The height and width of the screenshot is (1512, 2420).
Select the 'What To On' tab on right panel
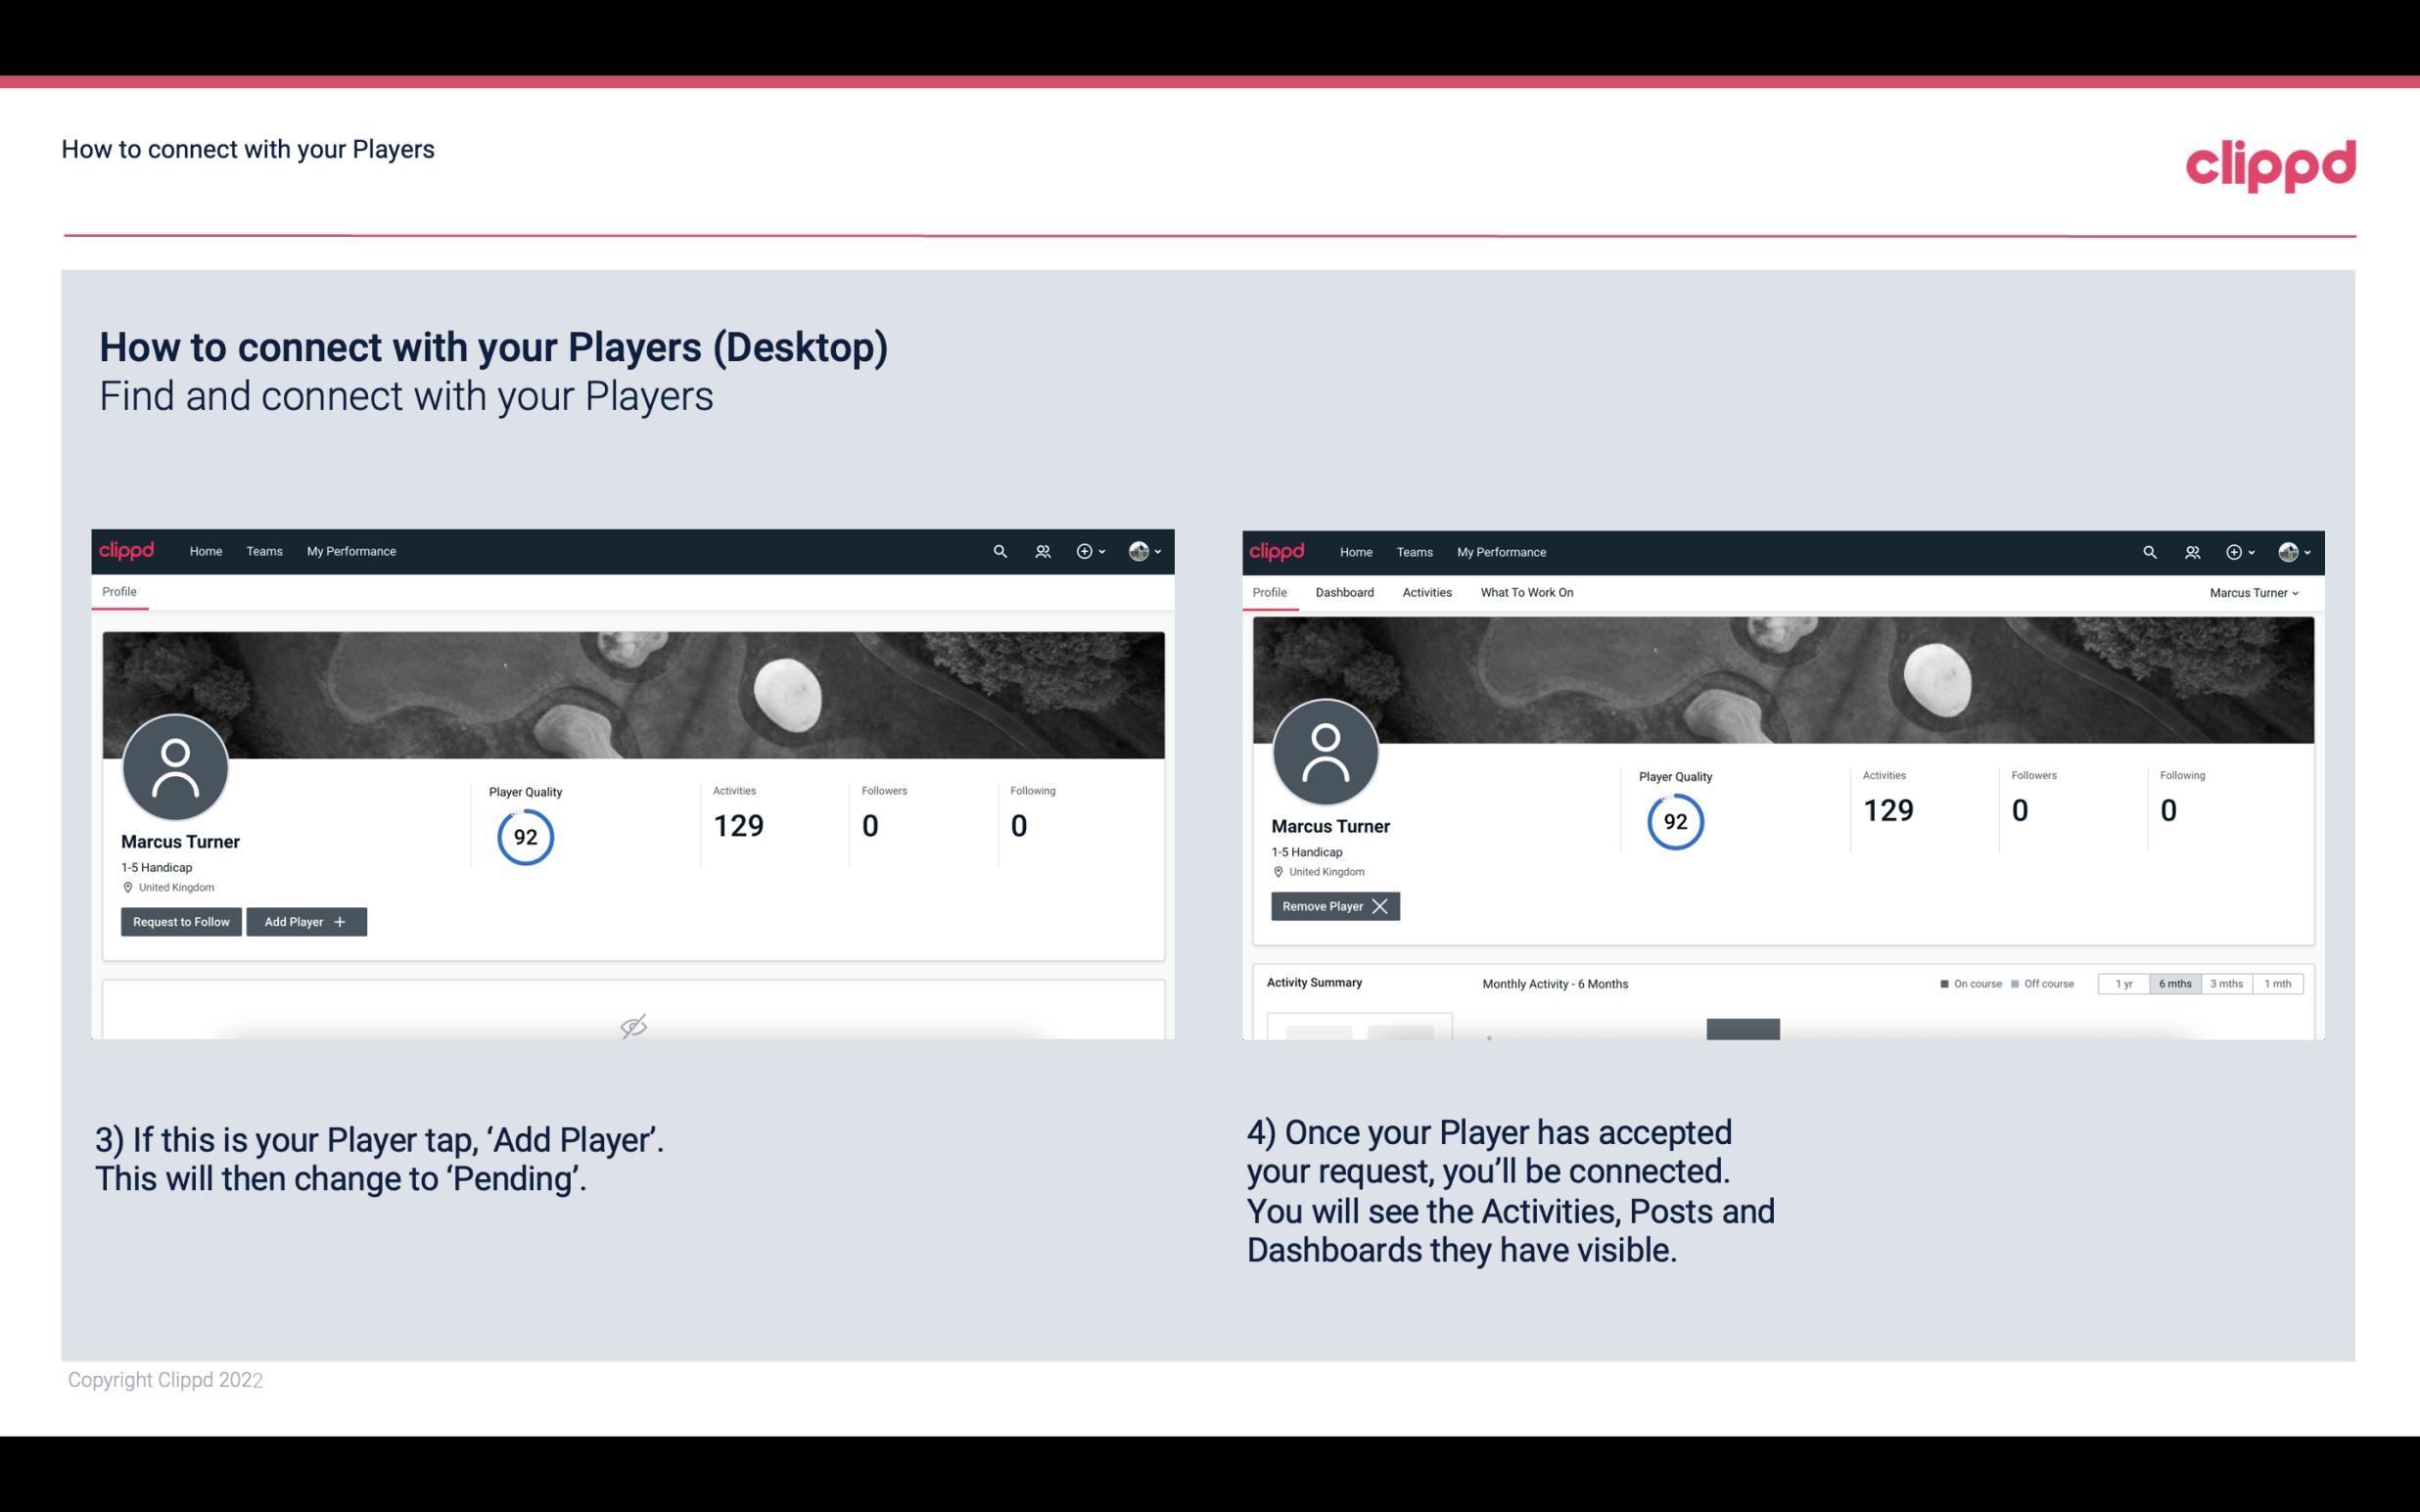pyautogui.click(x=1526, y=592)
